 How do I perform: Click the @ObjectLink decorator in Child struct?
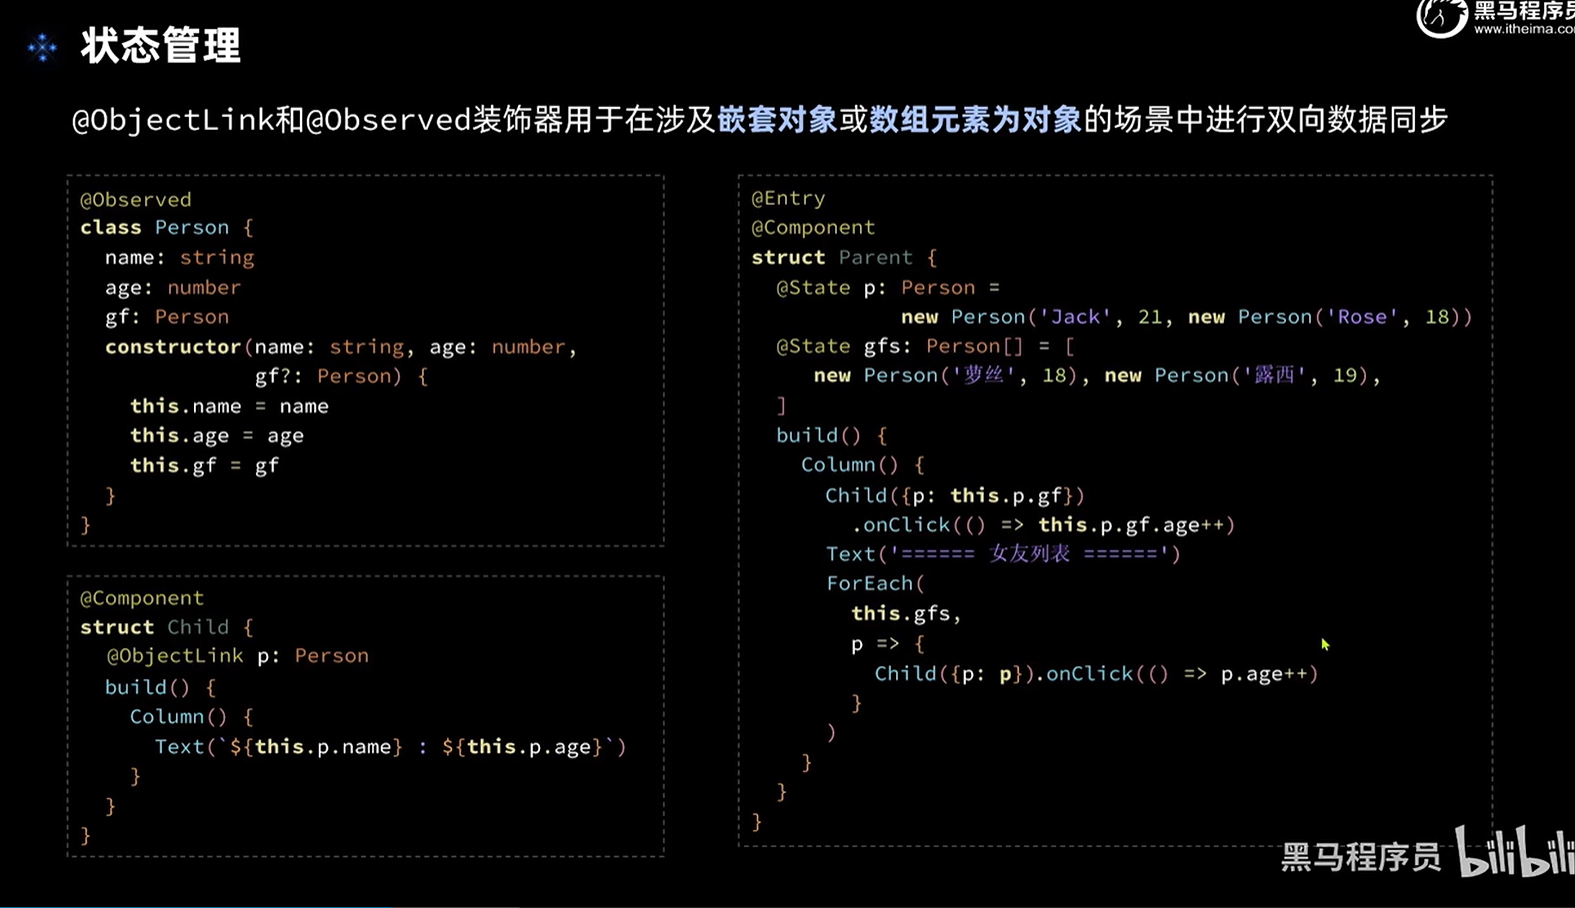tap(175, 656)
